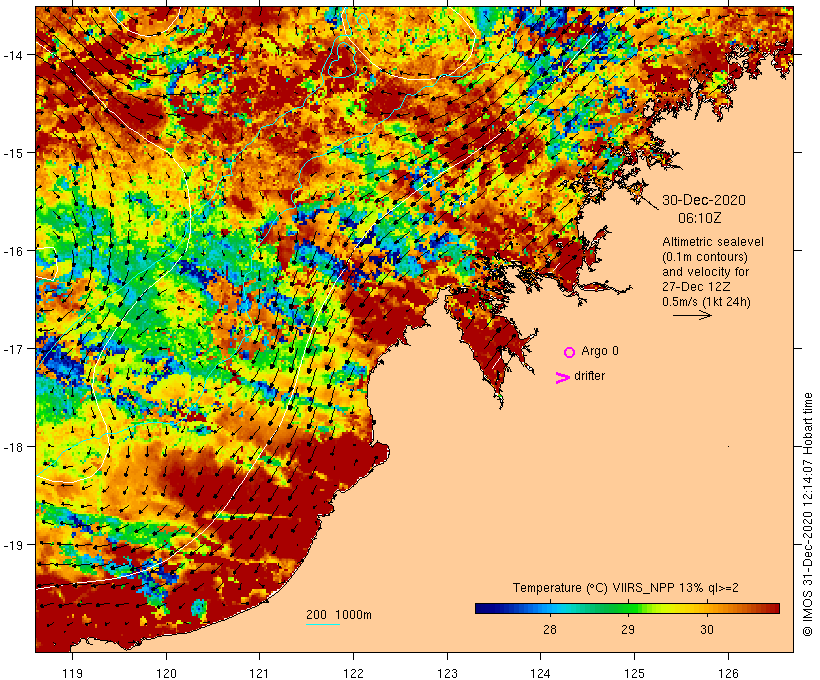This screenshot has width=820, height=680.
Task: Click the '(0.1m contours)' text line
Action: tap(705, 257)
